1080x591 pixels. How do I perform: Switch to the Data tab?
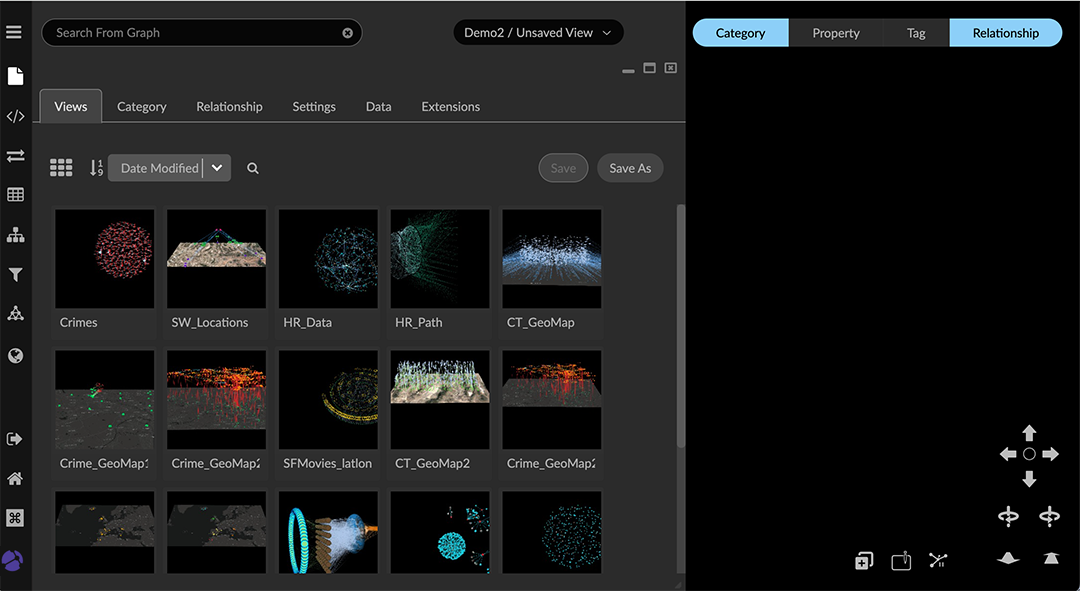[x=378, y=106]
